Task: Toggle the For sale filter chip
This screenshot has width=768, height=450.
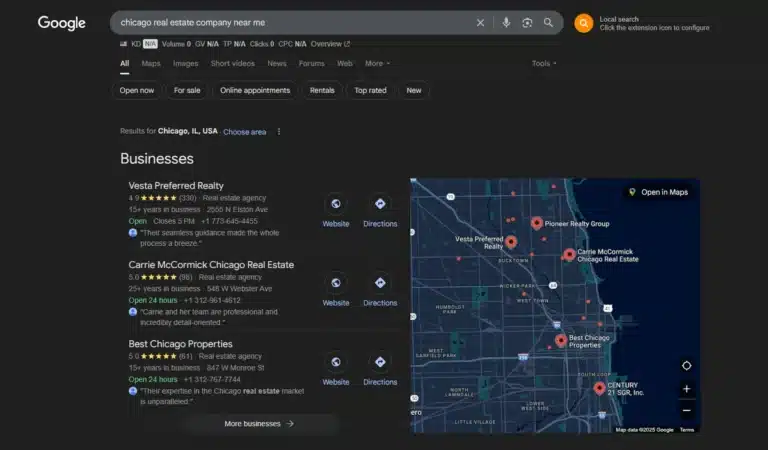Action: point(187,91)
